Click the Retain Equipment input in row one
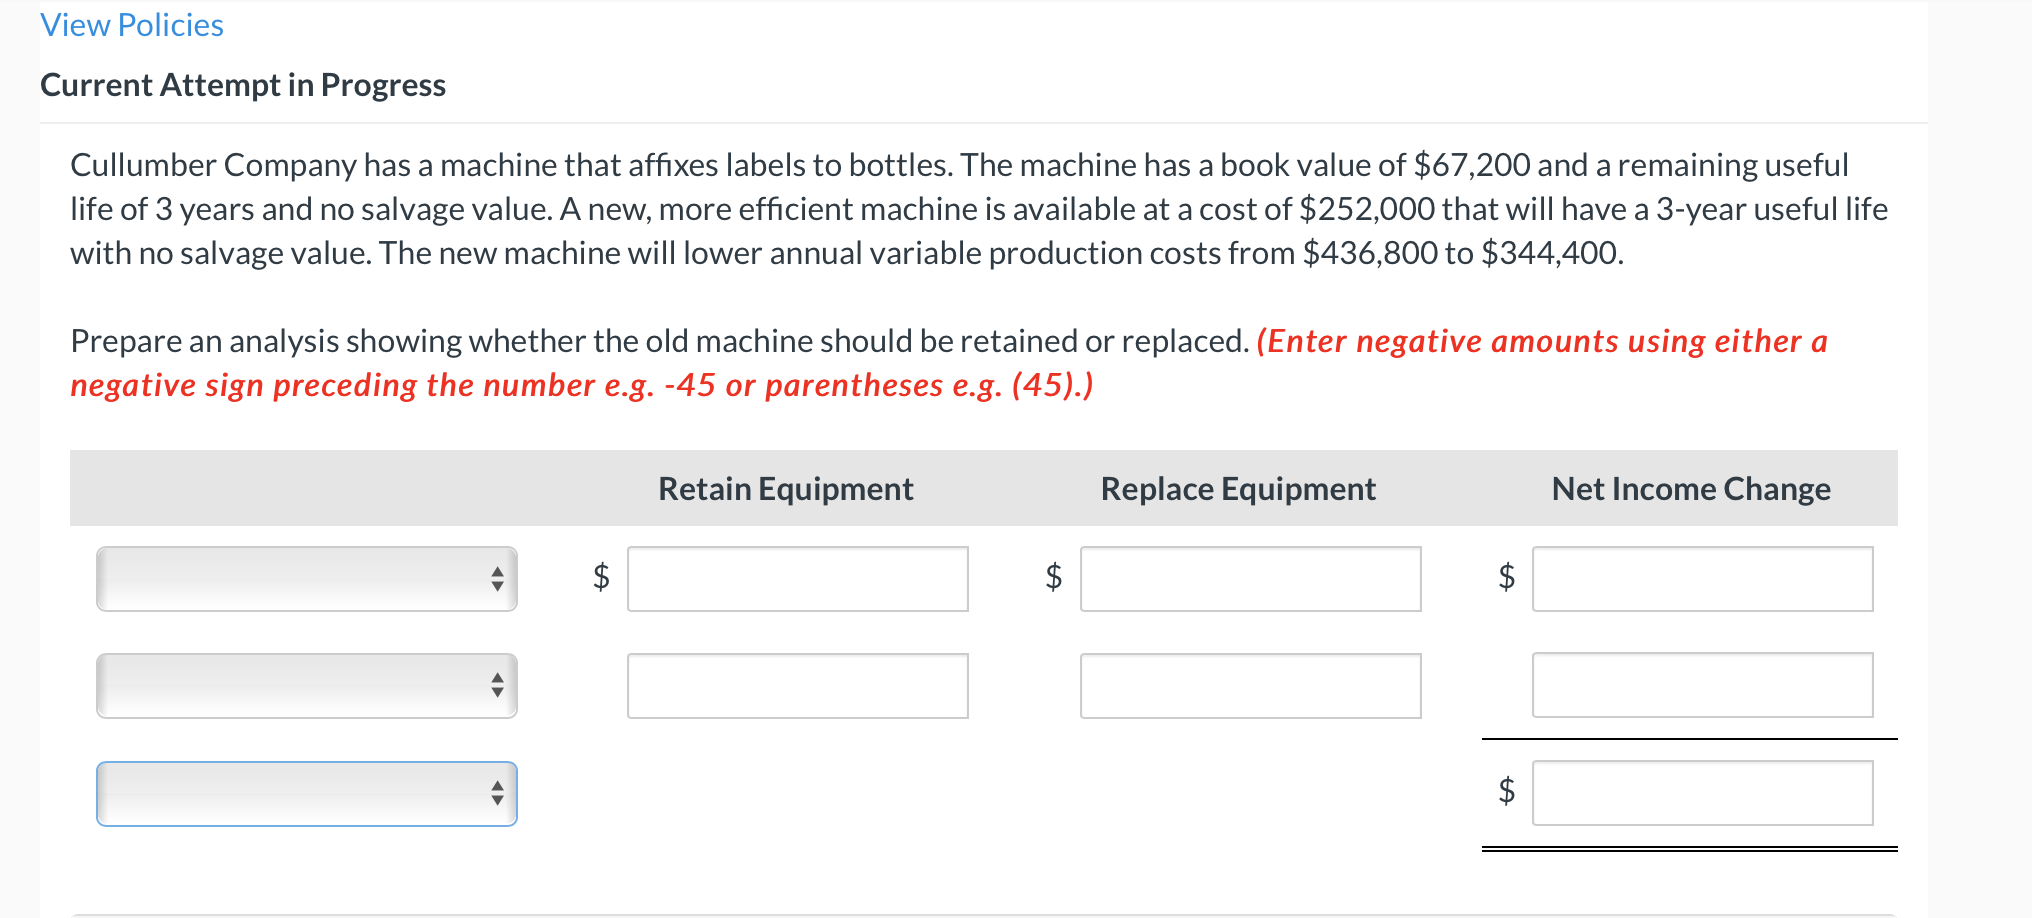This screenshot has width=2032, height=918. pyautogui.click(x=797, y=579)
